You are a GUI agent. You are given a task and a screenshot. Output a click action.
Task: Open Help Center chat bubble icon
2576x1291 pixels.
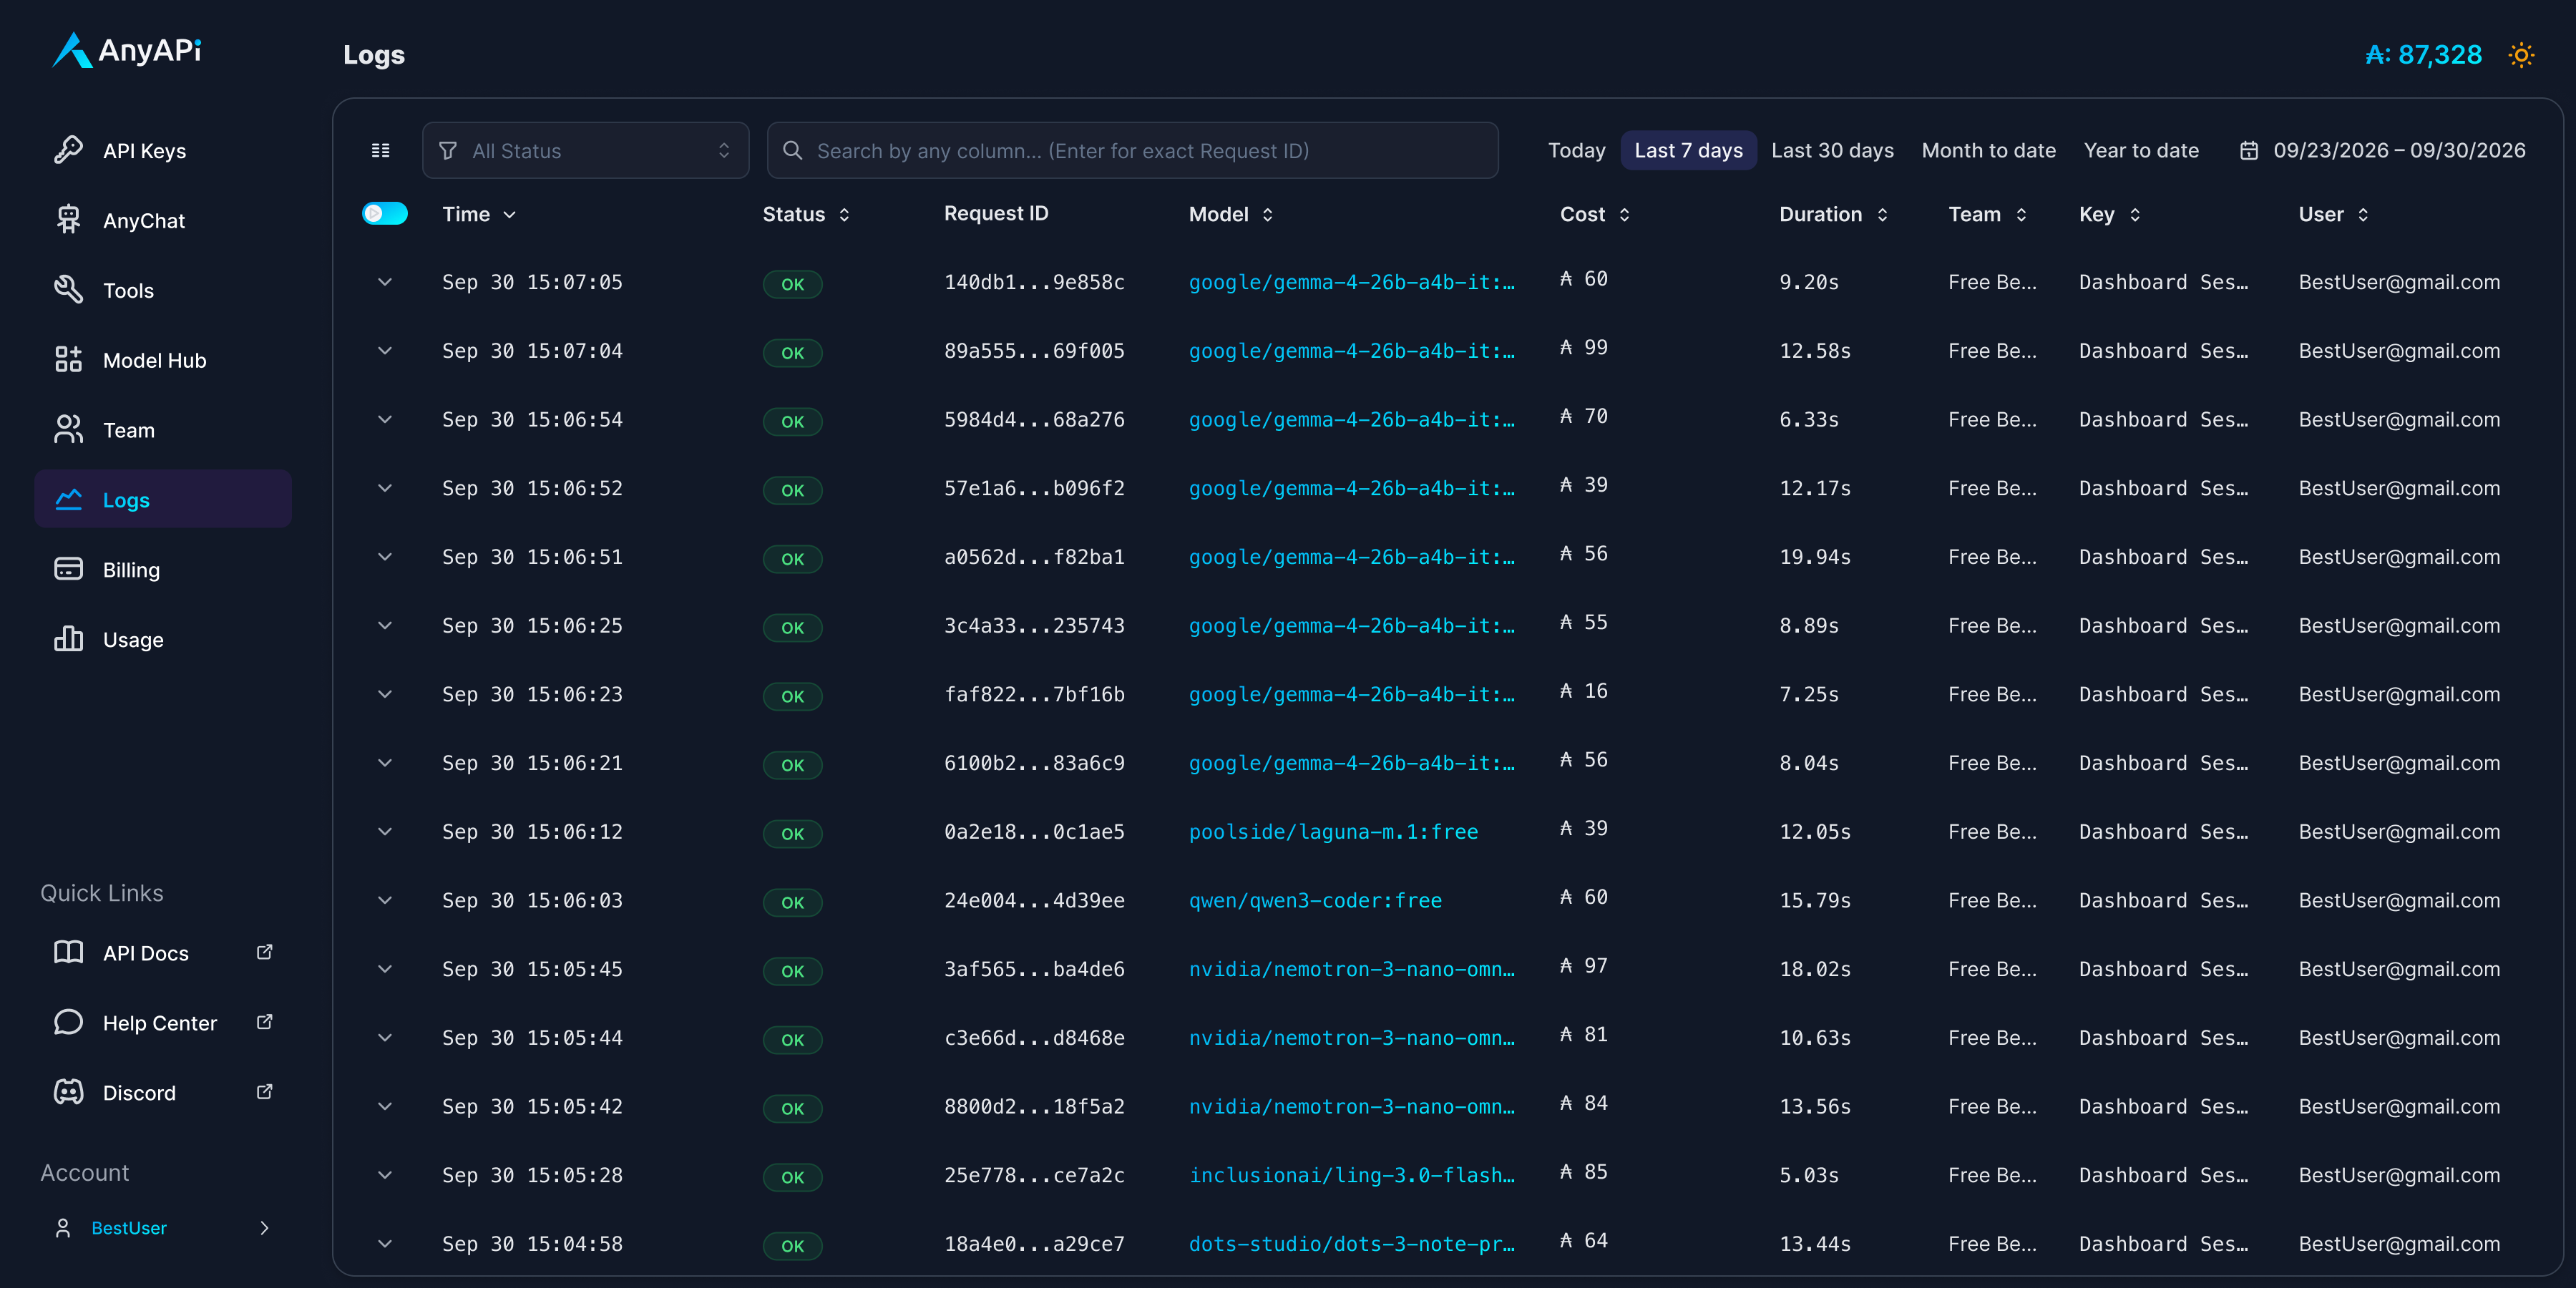(x=68, y=1023)
